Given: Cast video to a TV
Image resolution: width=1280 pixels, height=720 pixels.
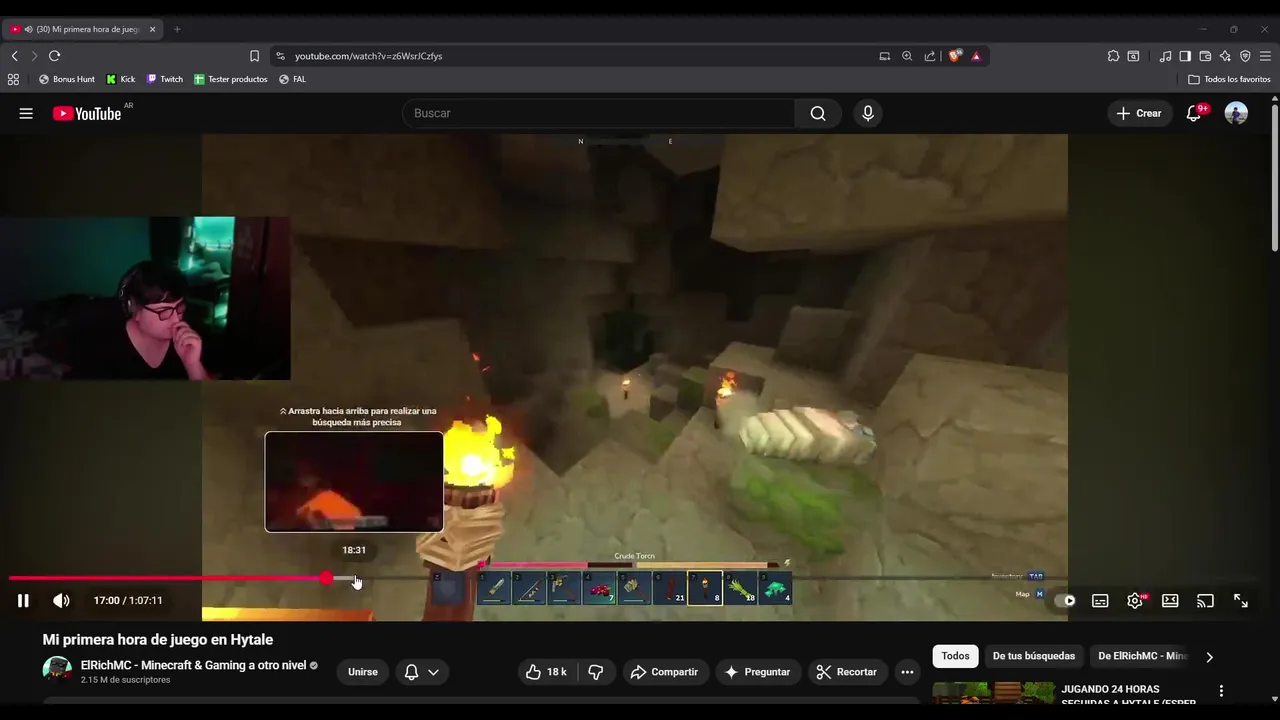Looking at the screenshot, I should pos(1205,601).
